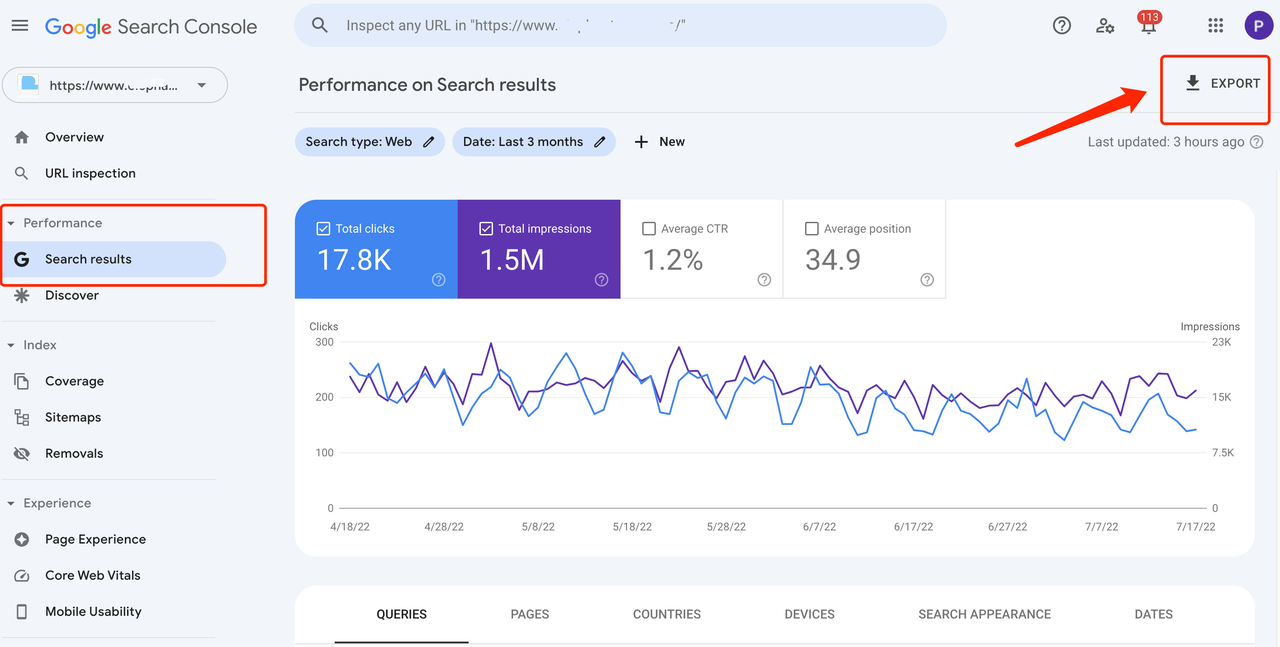
Task: Click the Sitemaps icon
Action: [22, 417]
